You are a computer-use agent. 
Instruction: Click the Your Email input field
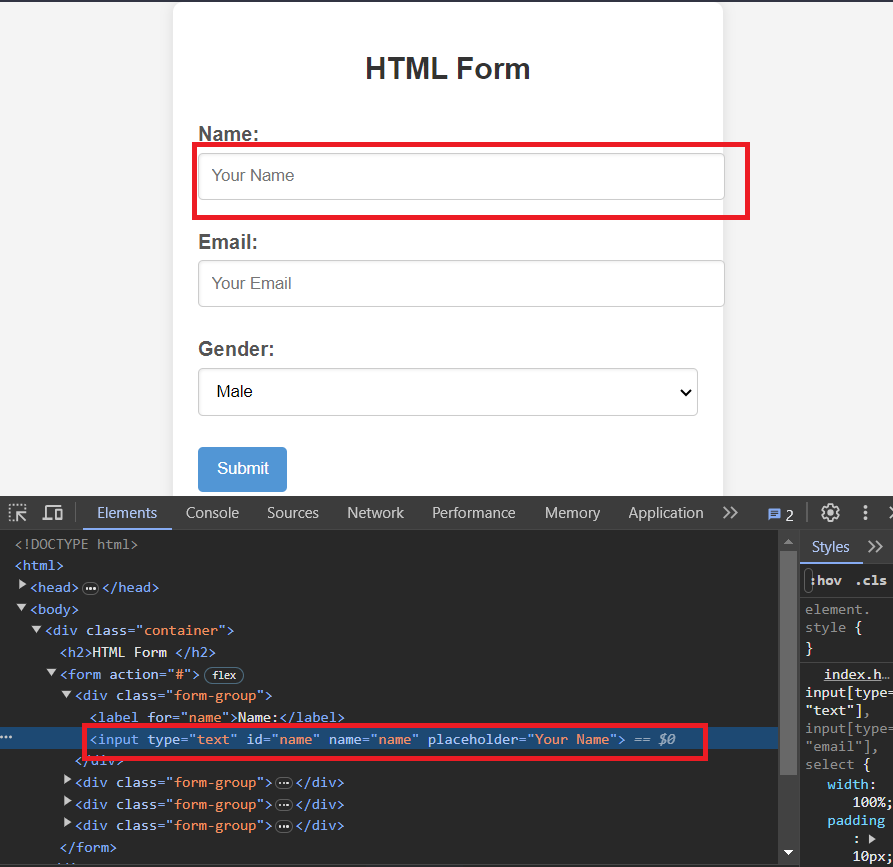[x=461, y=284]
